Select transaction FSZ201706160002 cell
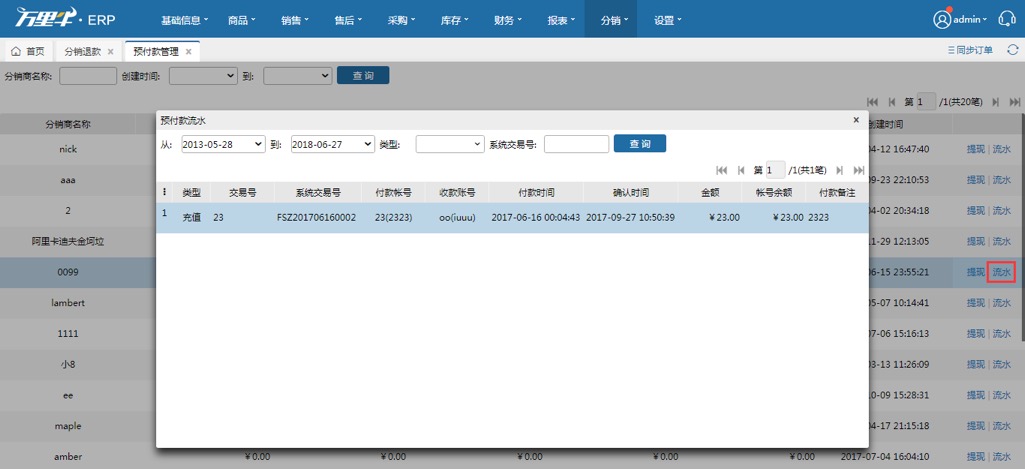 coord(316,218)
